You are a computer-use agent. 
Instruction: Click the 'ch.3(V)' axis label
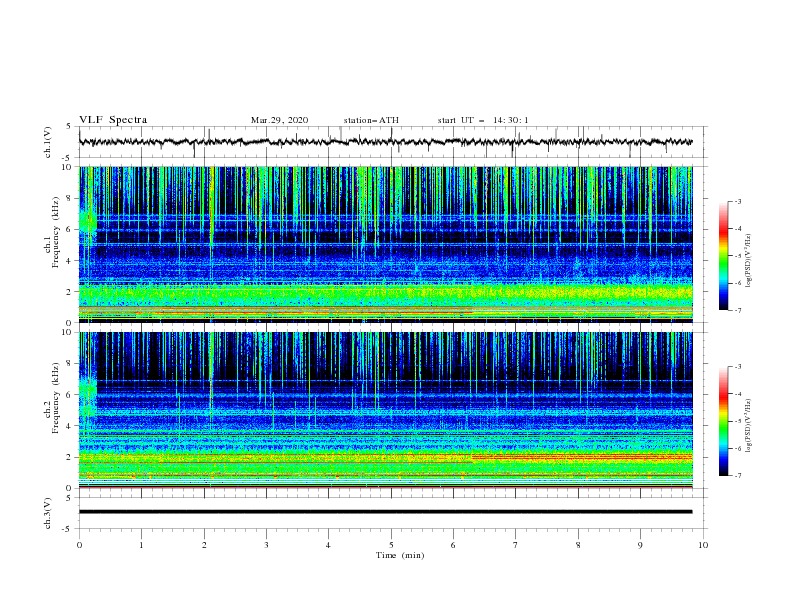click(x=48, y=513)
